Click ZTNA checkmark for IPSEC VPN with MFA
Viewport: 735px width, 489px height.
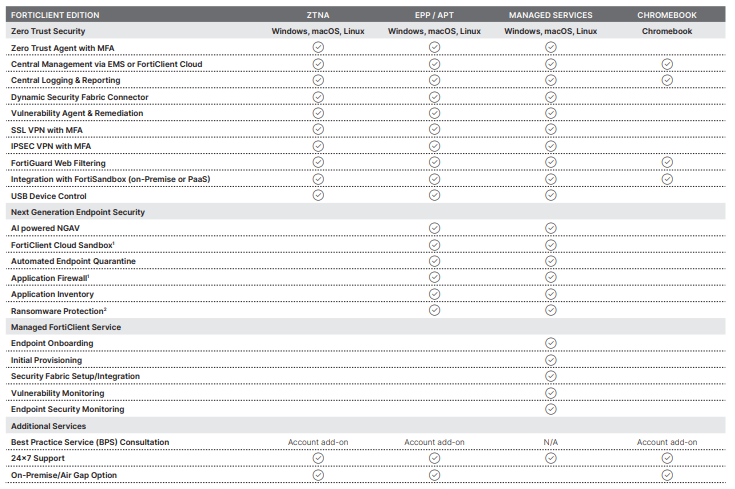click(318, 146)
